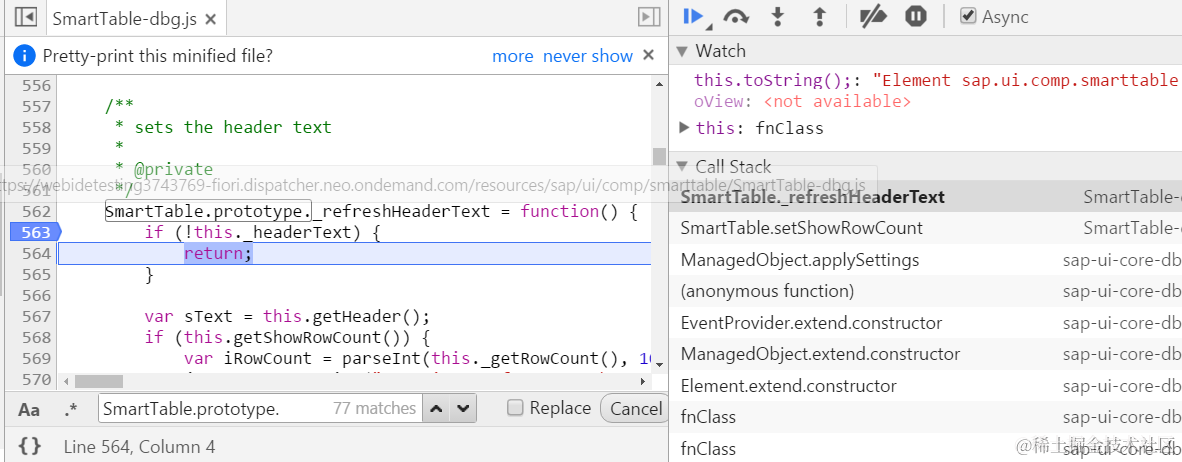
Task: Select the oView watch expression
Action: [x=802, y=101]
